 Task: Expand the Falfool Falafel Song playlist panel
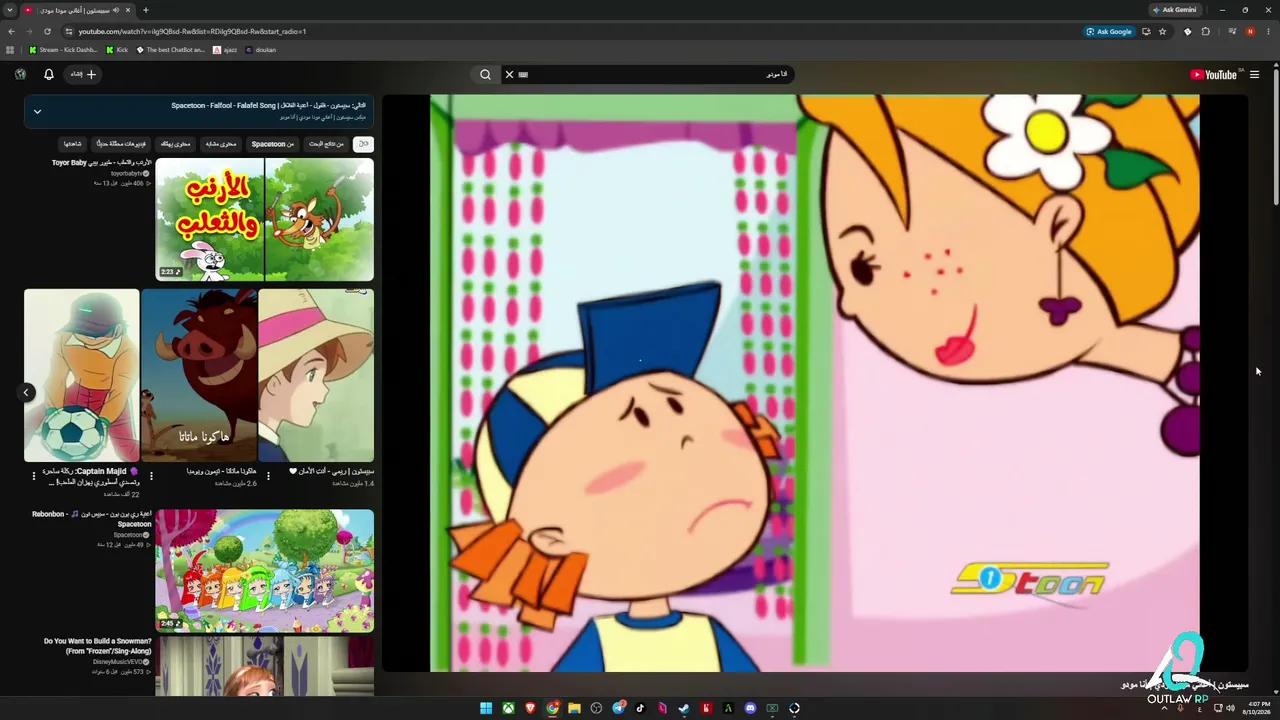37,111
